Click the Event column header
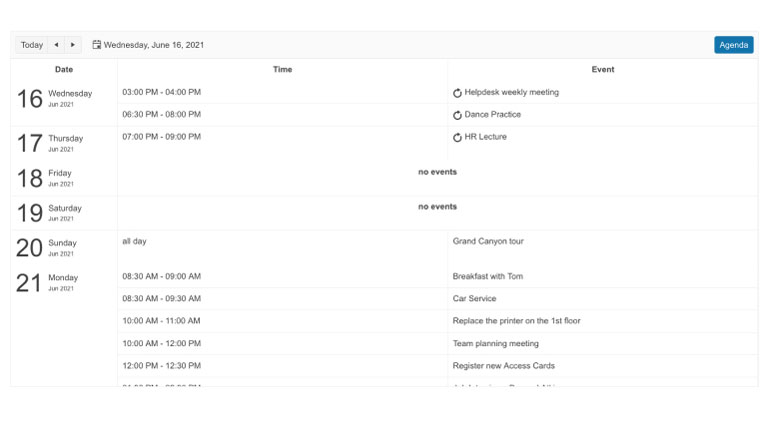770x448 pixels. pos(603,69)
